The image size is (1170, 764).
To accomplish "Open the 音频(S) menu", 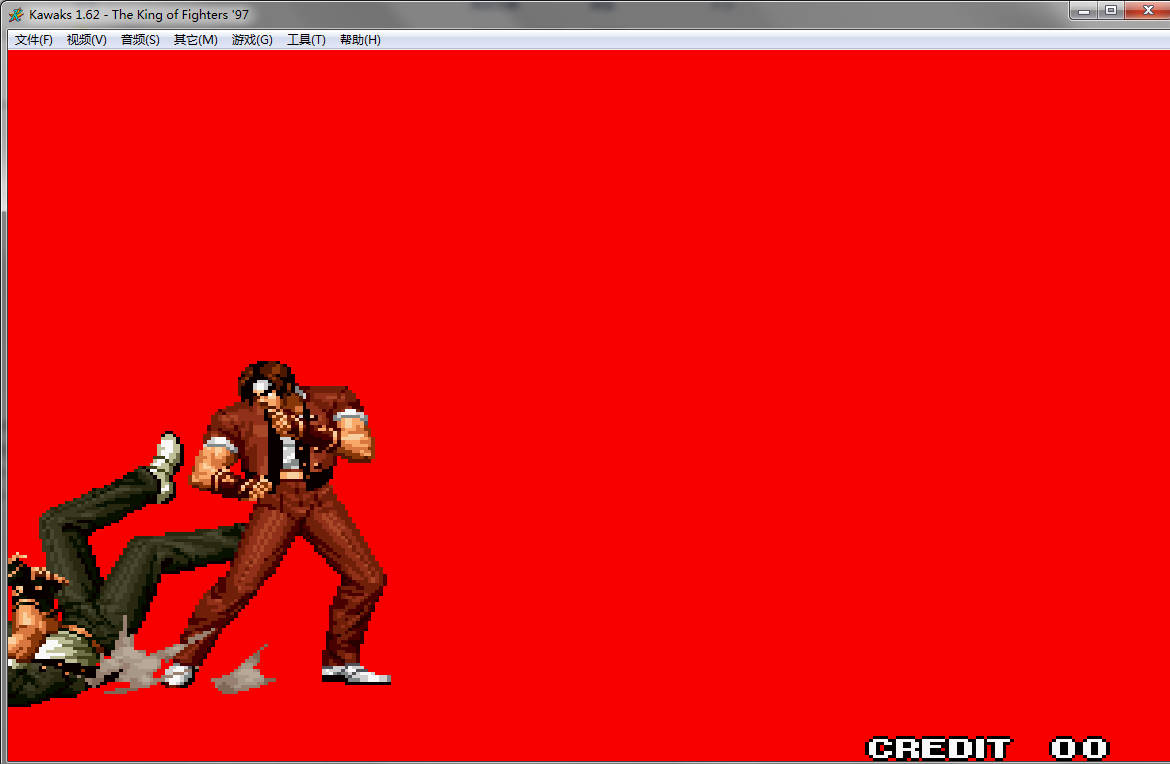I will tap(140, 40).
